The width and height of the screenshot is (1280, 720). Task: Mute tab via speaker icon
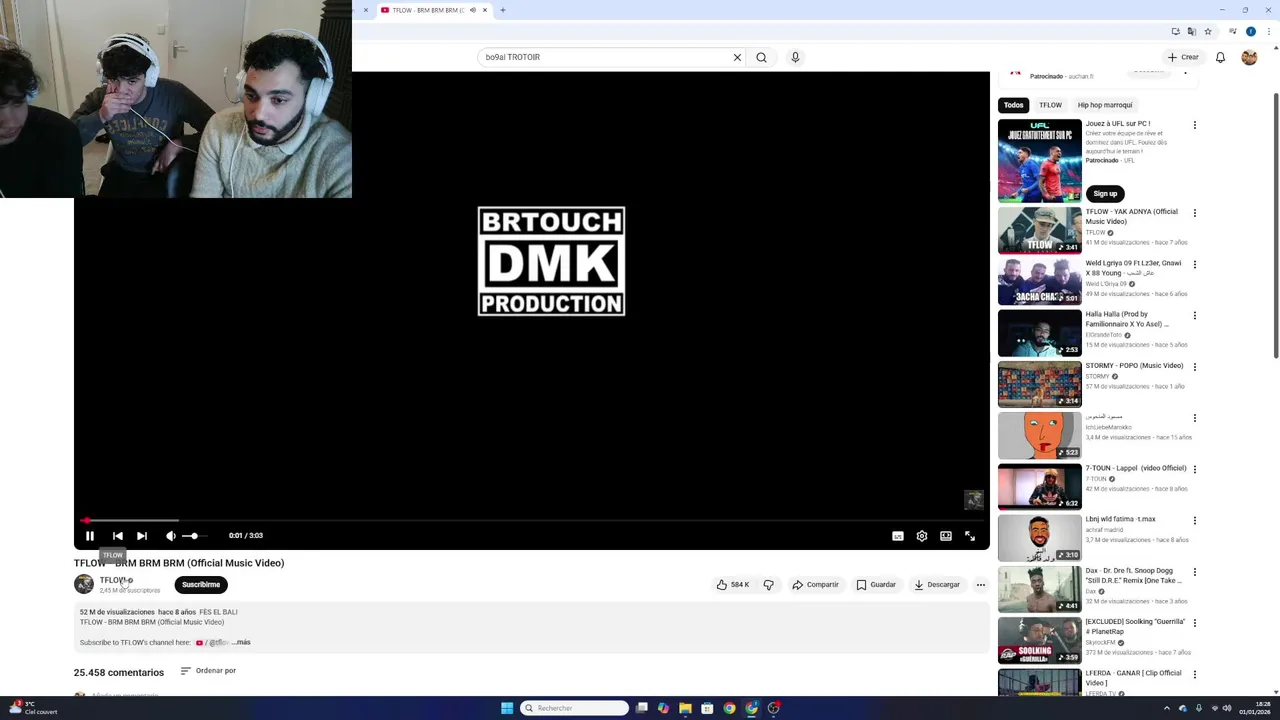click(x=473, y=10)
